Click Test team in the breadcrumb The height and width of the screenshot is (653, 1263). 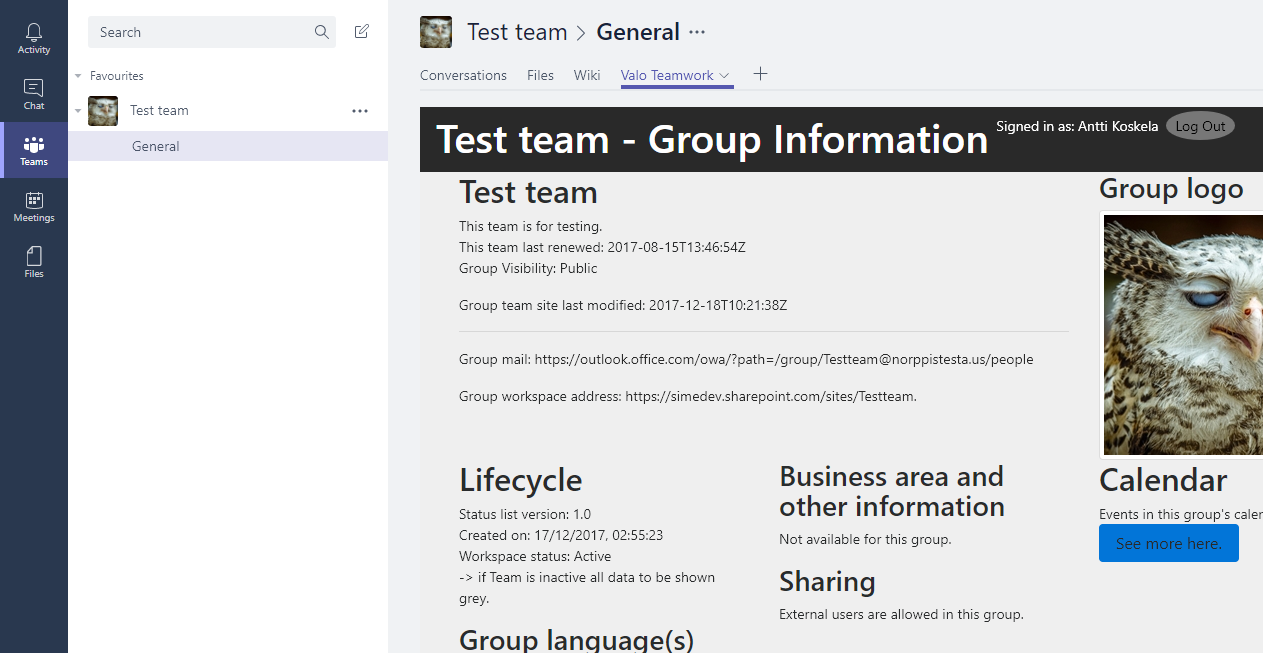tap(517, 32)
